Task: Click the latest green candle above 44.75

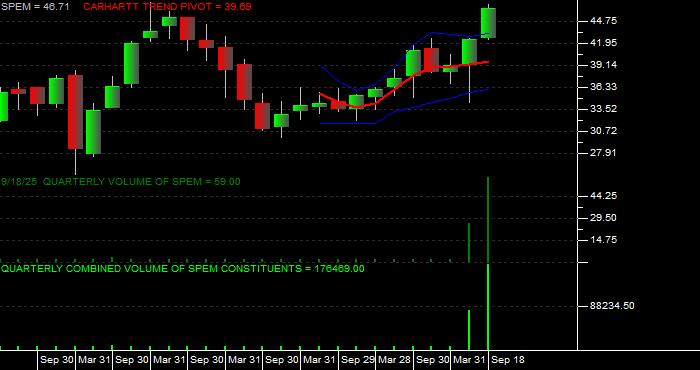Action: (x=488, y=23)
